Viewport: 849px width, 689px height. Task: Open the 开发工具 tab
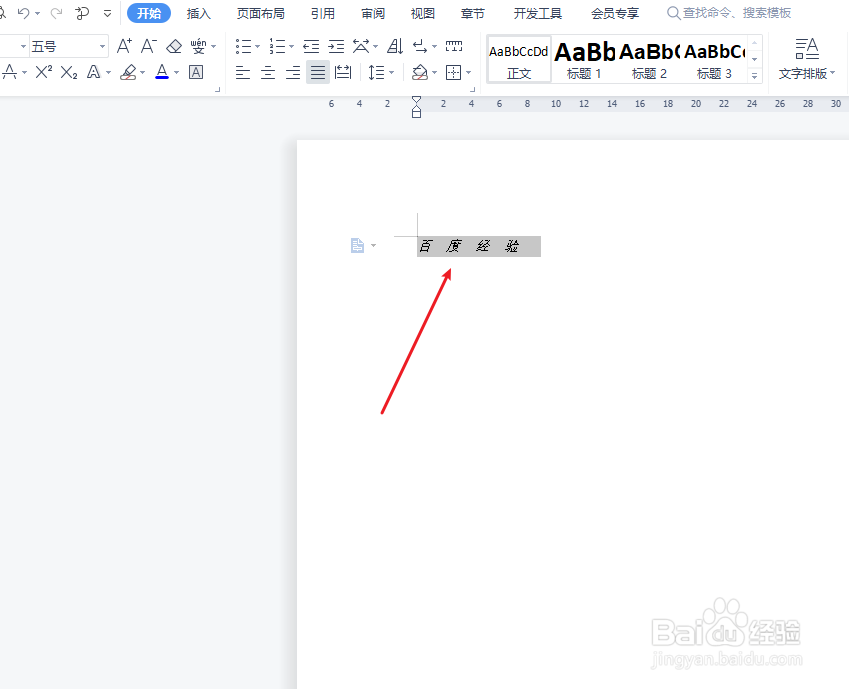(x=538, y=13)
